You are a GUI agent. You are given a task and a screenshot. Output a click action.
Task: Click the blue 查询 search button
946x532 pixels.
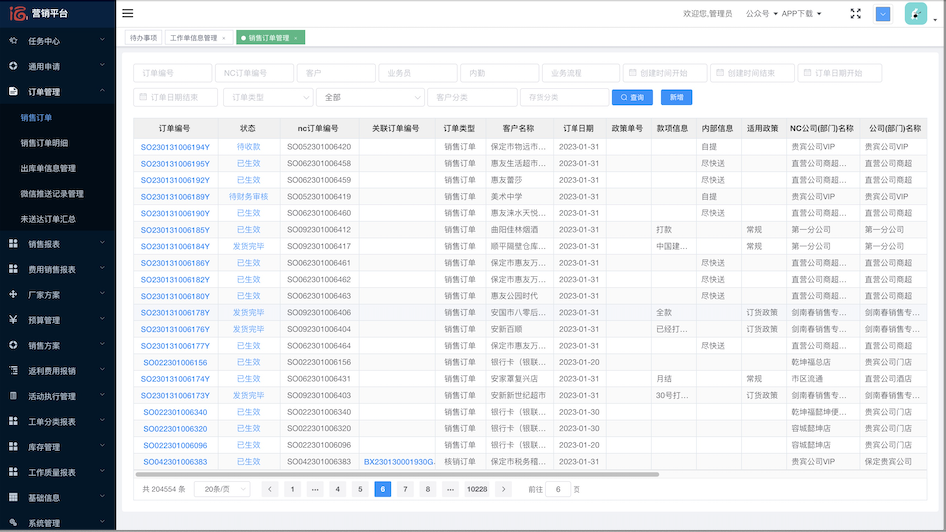click(x=632, y=97)
